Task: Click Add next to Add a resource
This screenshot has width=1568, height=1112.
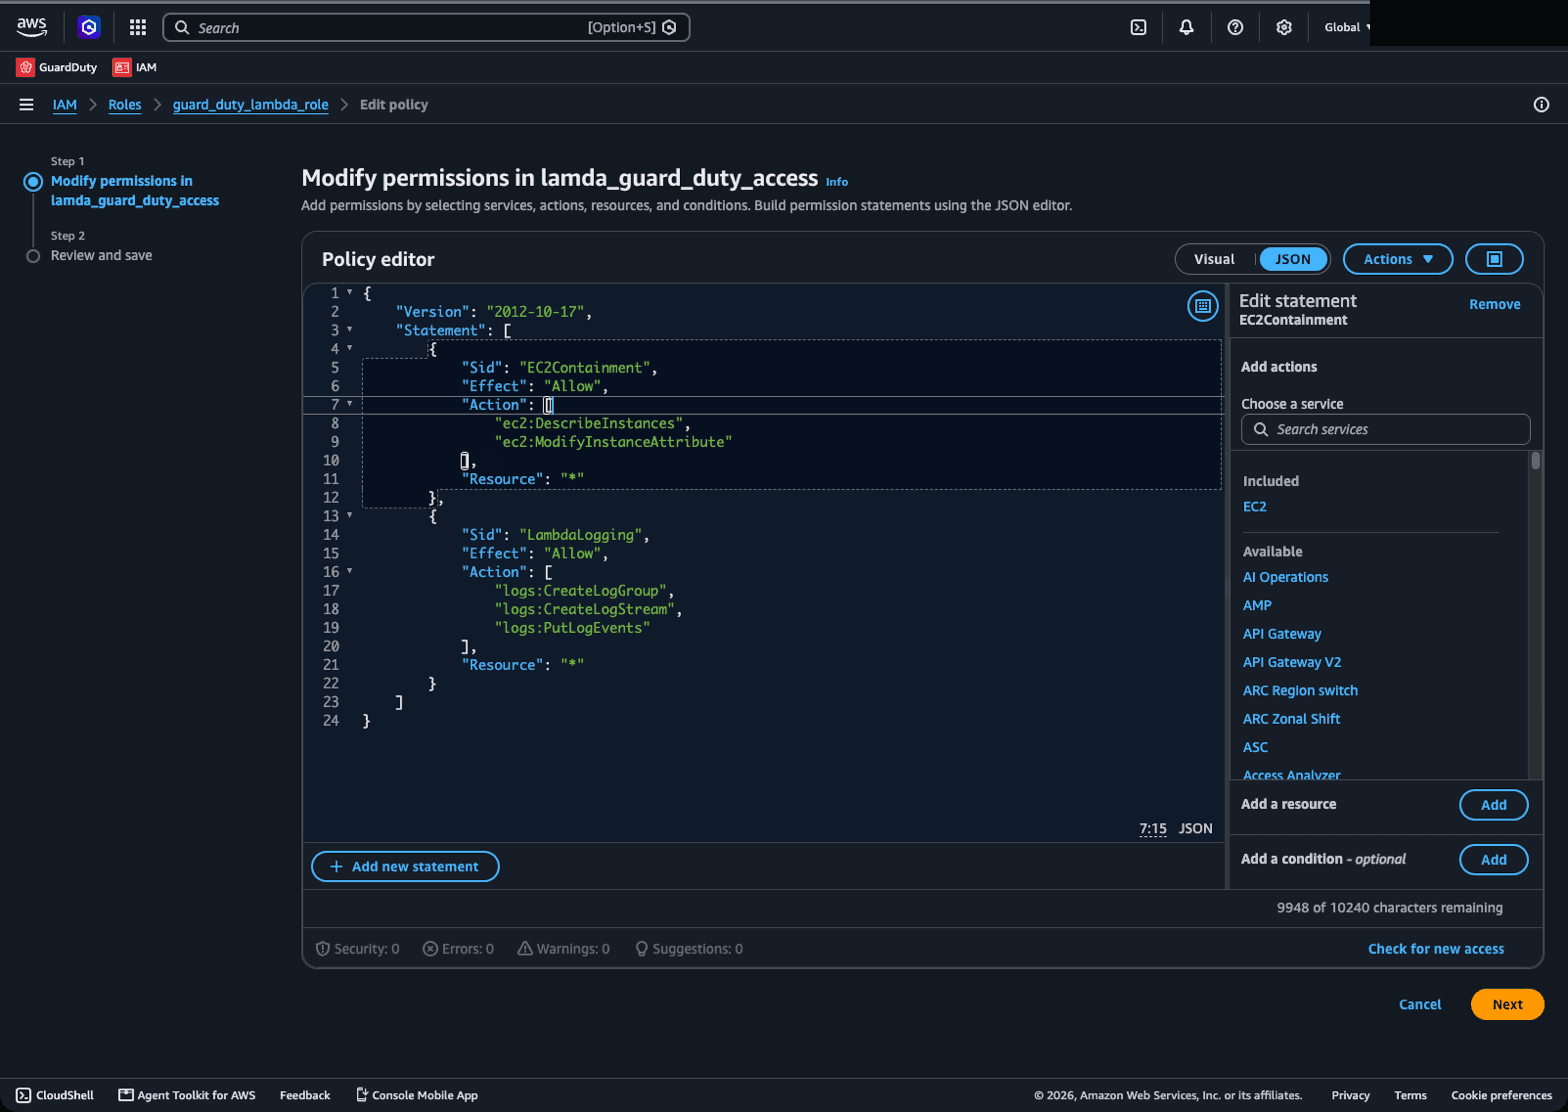Action: tap(1493, 805)
